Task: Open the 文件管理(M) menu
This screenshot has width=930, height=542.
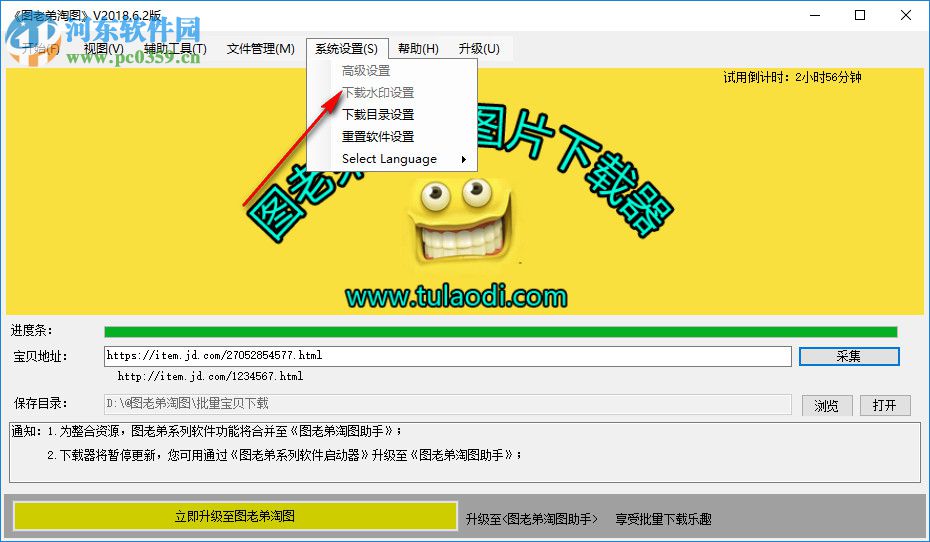Action: point(260,49)
